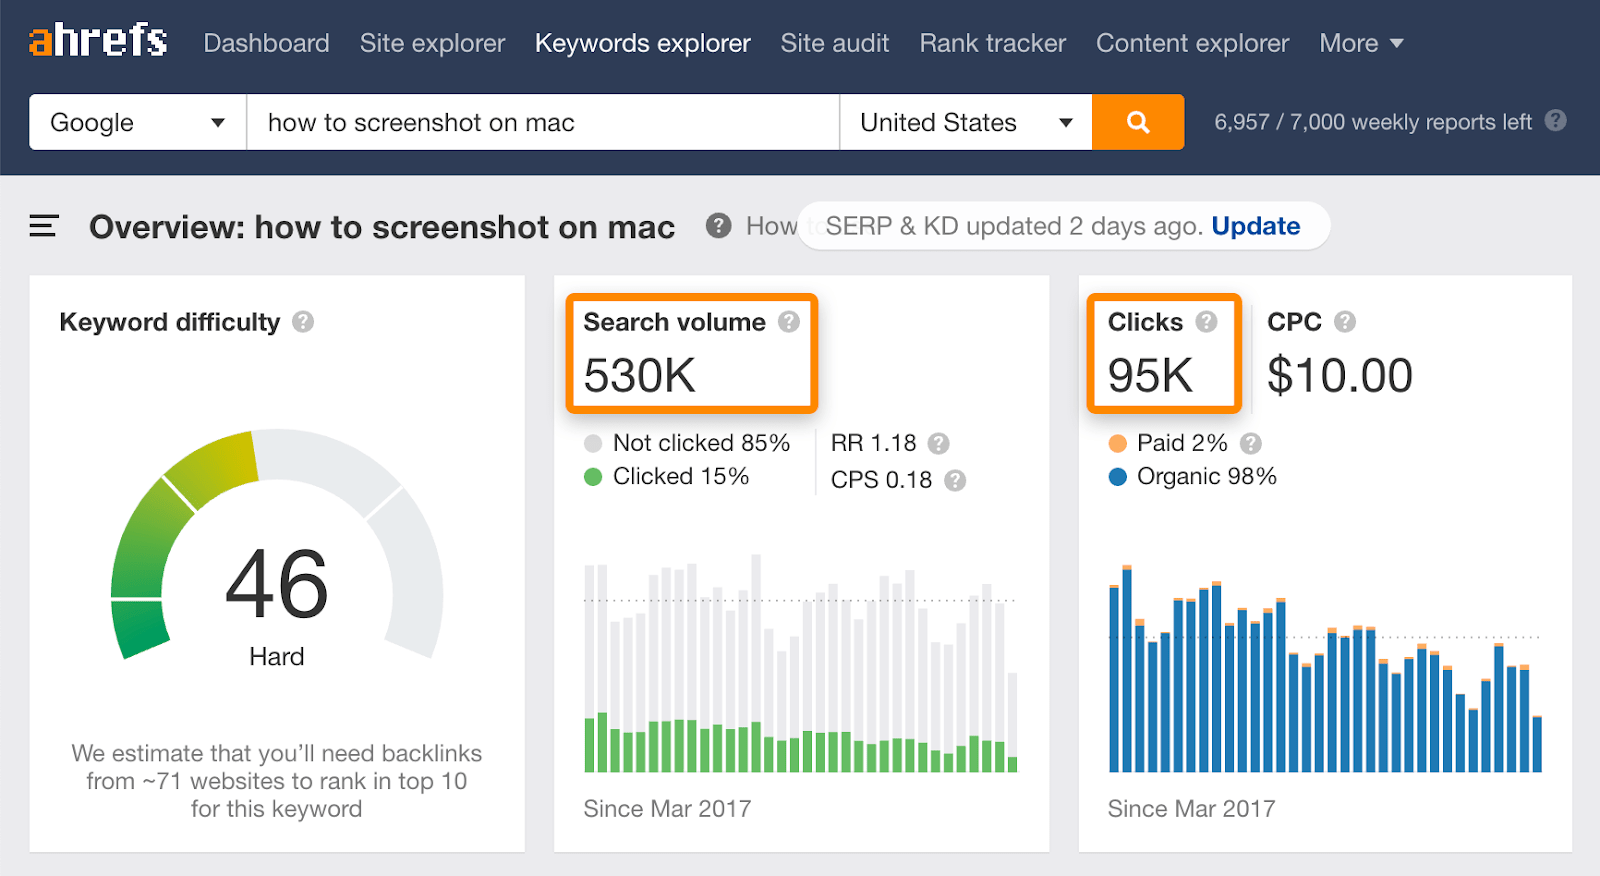The height and width of the screenshot is (876, 1600).
Task: Expand the More navigation menu
Action: (1361, 43)
